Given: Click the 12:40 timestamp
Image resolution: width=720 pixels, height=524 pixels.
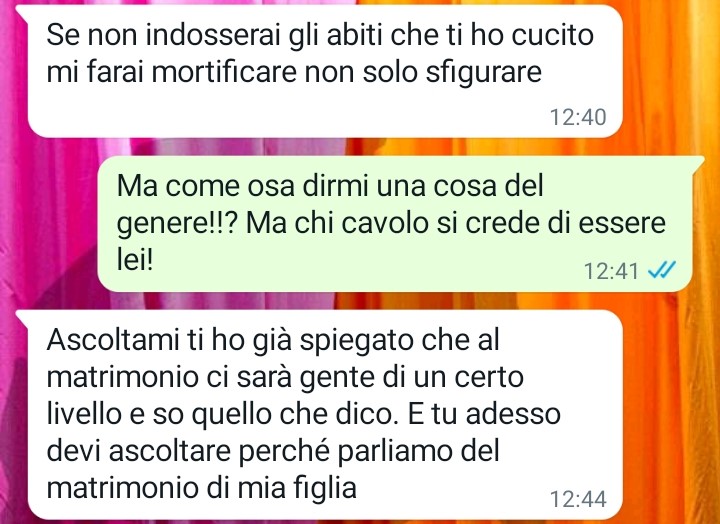Looking at the screenshot, I should [x=578, y=117].
